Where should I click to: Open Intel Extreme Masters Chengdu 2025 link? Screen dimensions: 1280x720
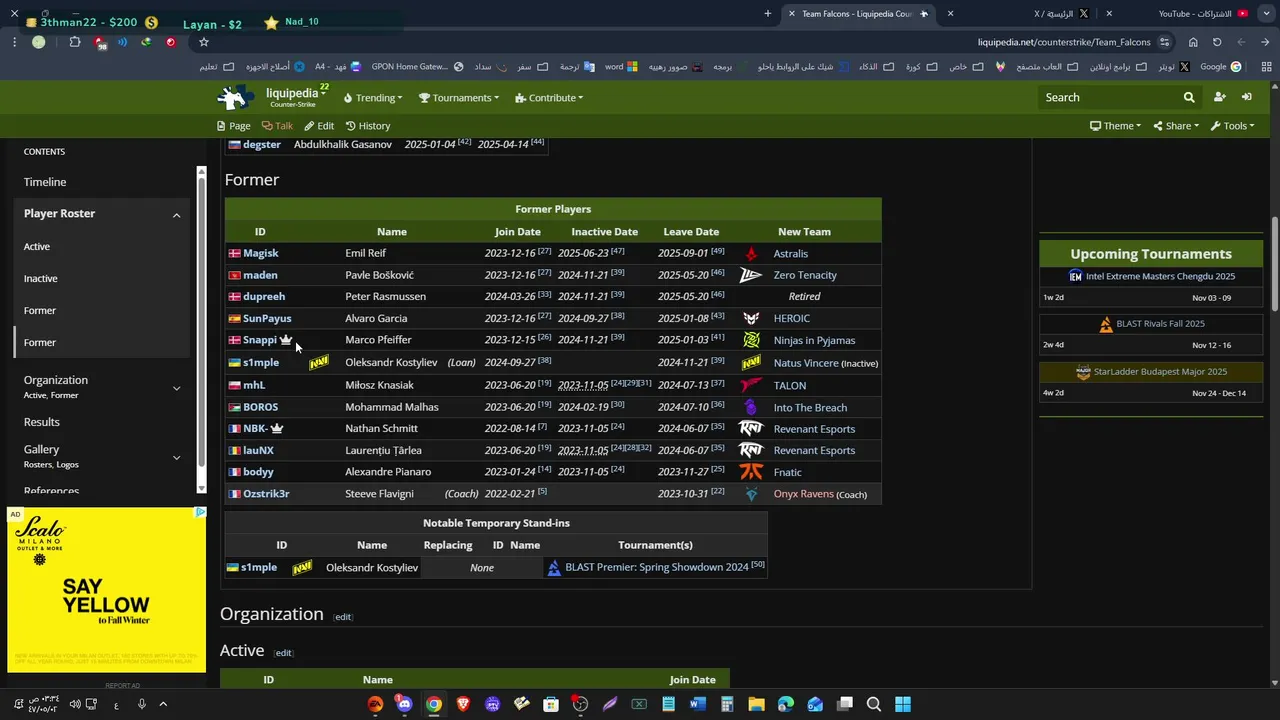pos(1160,276)
